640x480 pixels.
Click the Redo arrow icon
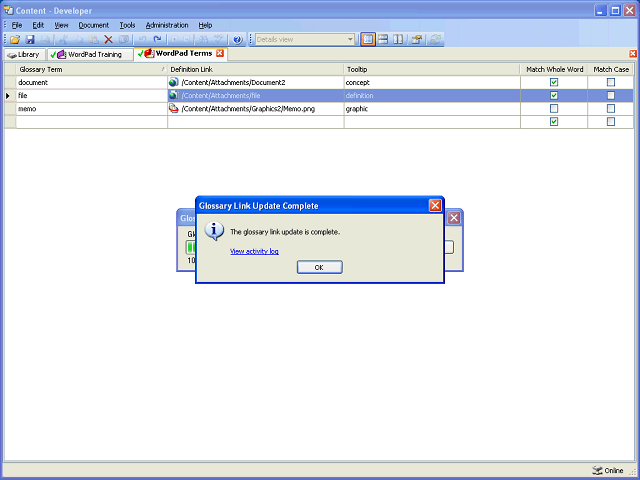[157, 40]
